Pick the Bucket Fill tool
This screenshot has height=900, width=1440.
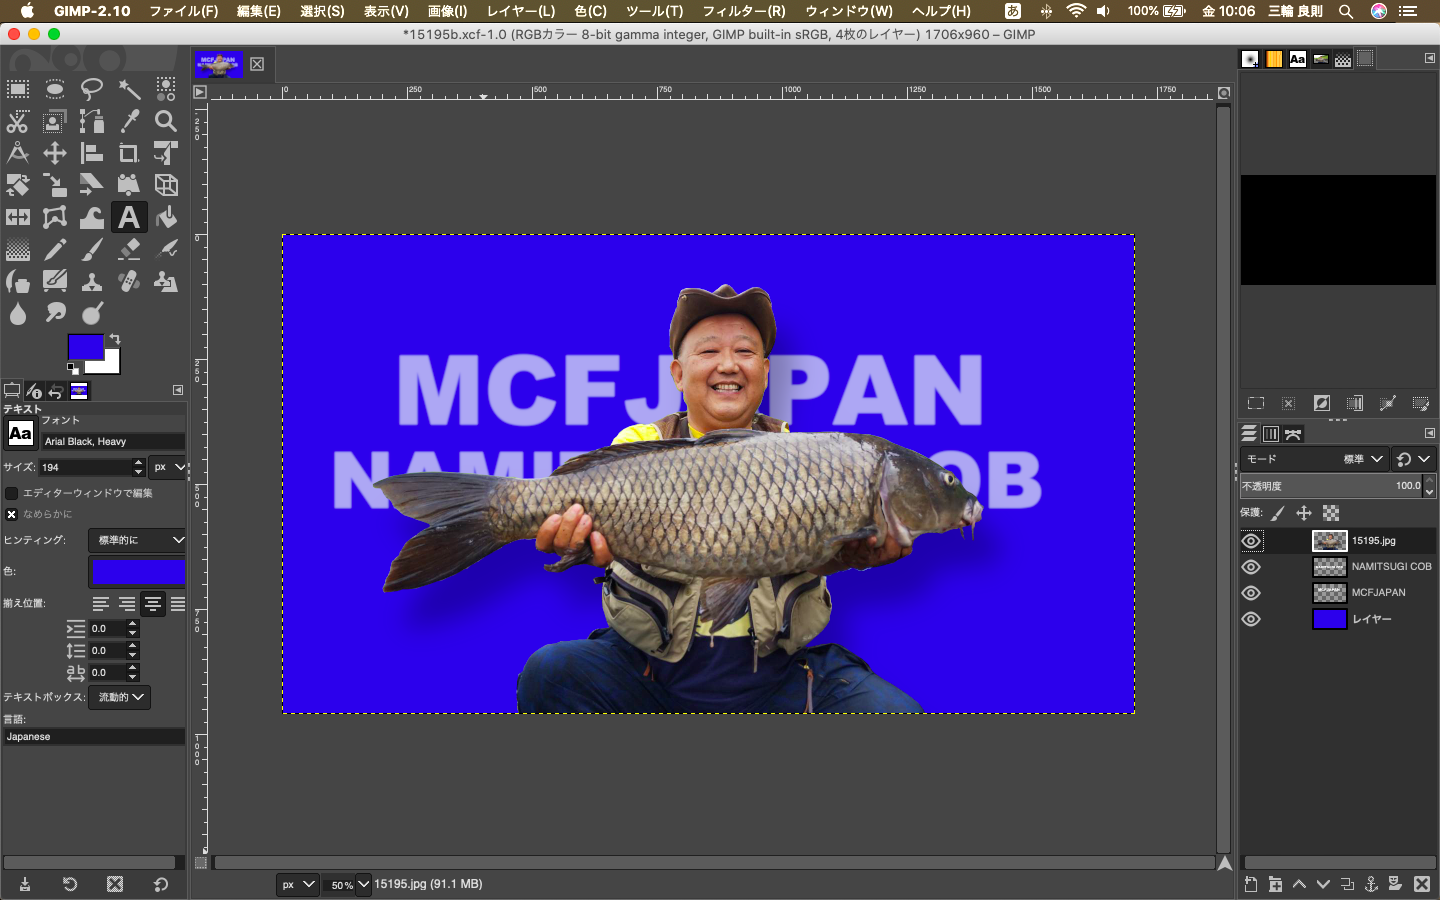click(166, 217)
